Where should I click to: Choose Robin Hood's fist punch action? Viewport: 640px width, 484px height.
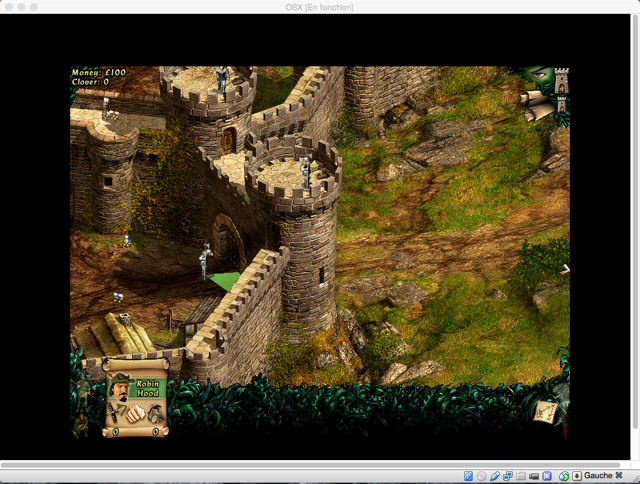[135, 413]
